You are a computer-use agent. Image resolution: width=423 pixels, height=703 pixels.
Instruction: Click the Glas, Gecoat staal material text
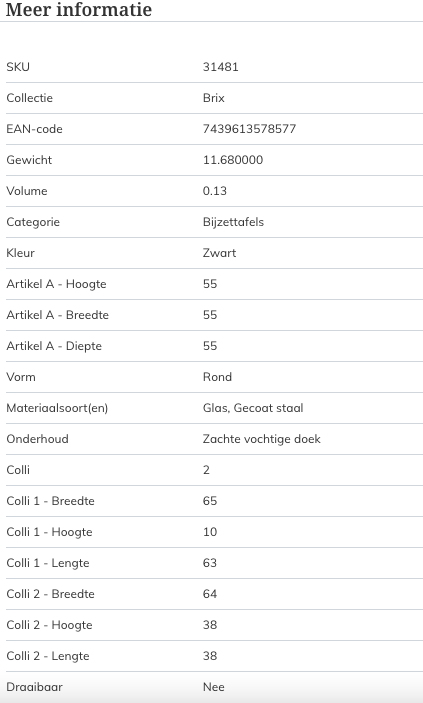click(x=253, y=408)
